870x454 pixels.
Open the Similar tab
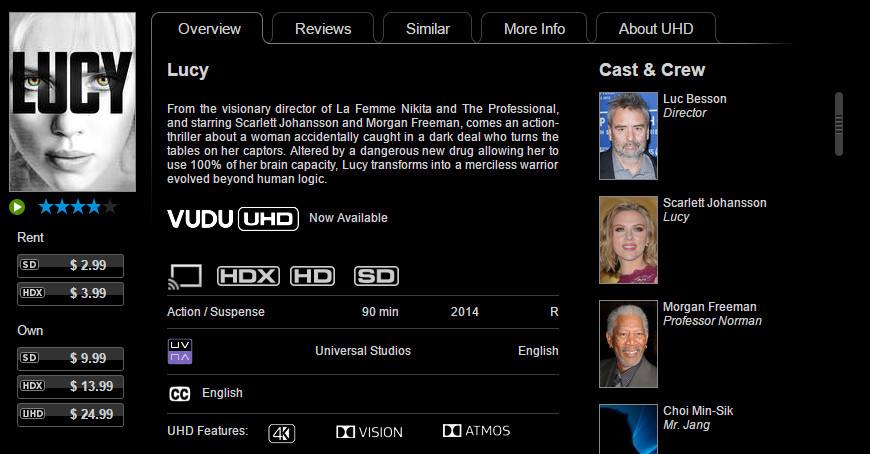(428, 29)
